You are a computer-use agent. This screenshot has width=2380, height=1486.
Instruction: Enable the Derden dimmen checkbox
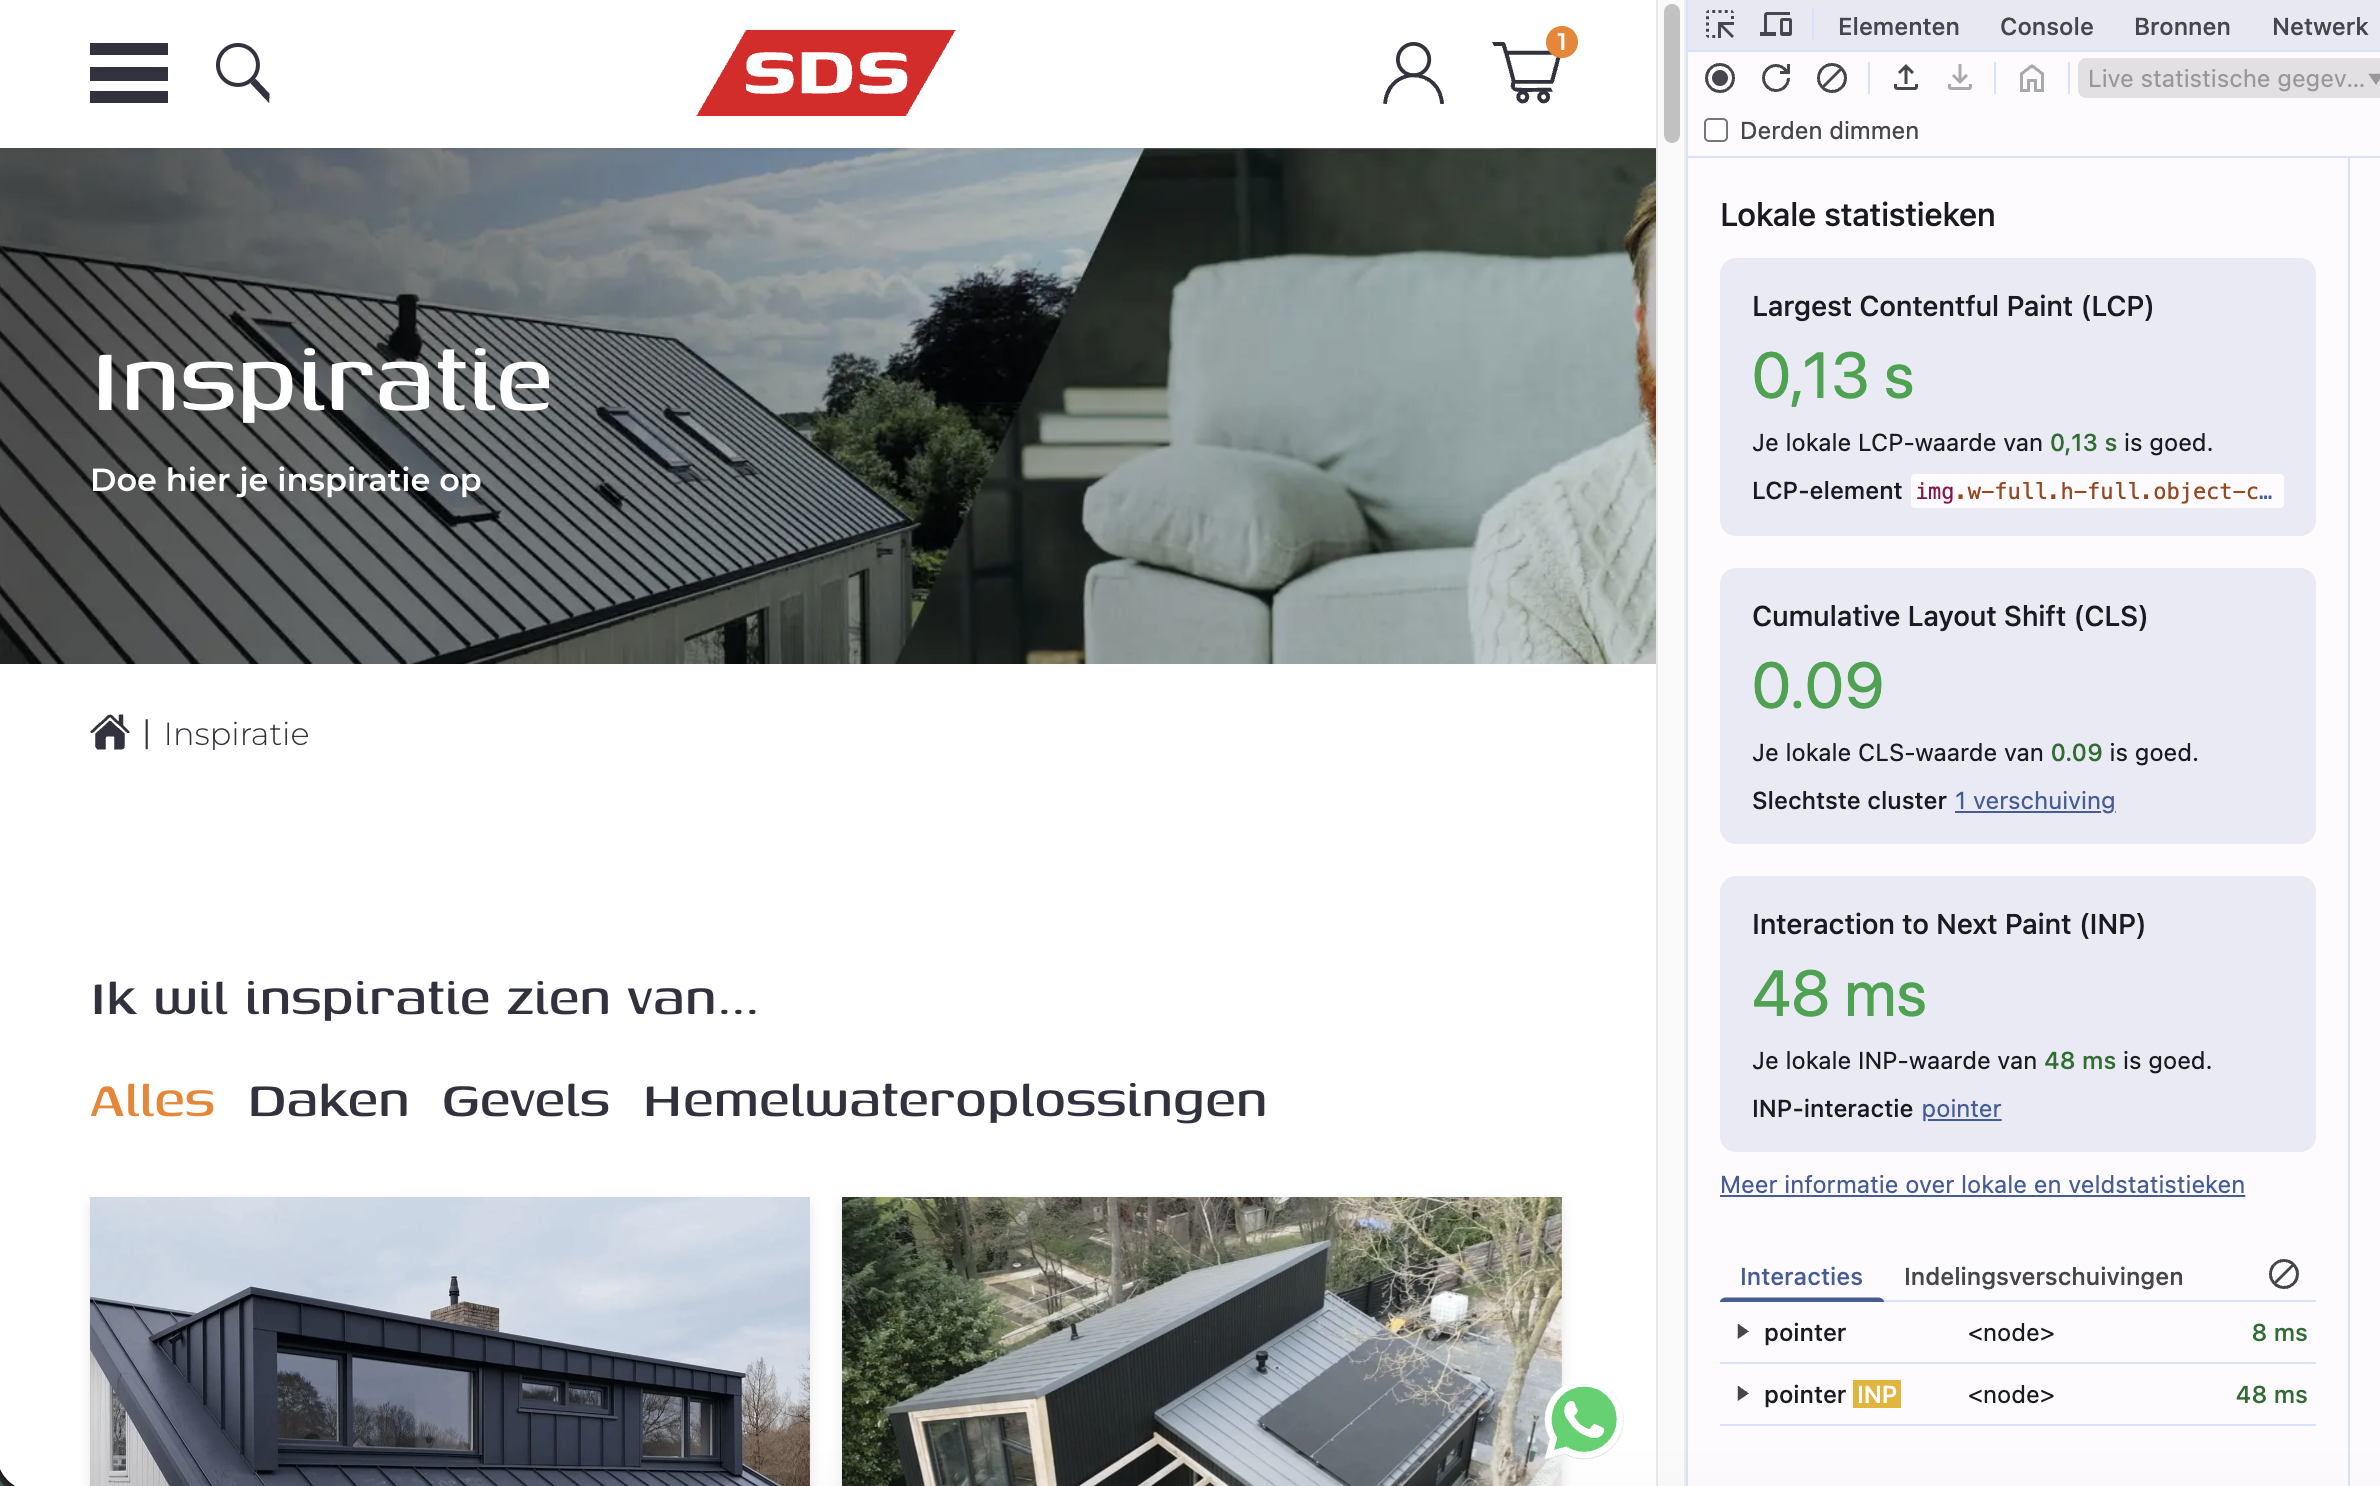pos(1716,131)
